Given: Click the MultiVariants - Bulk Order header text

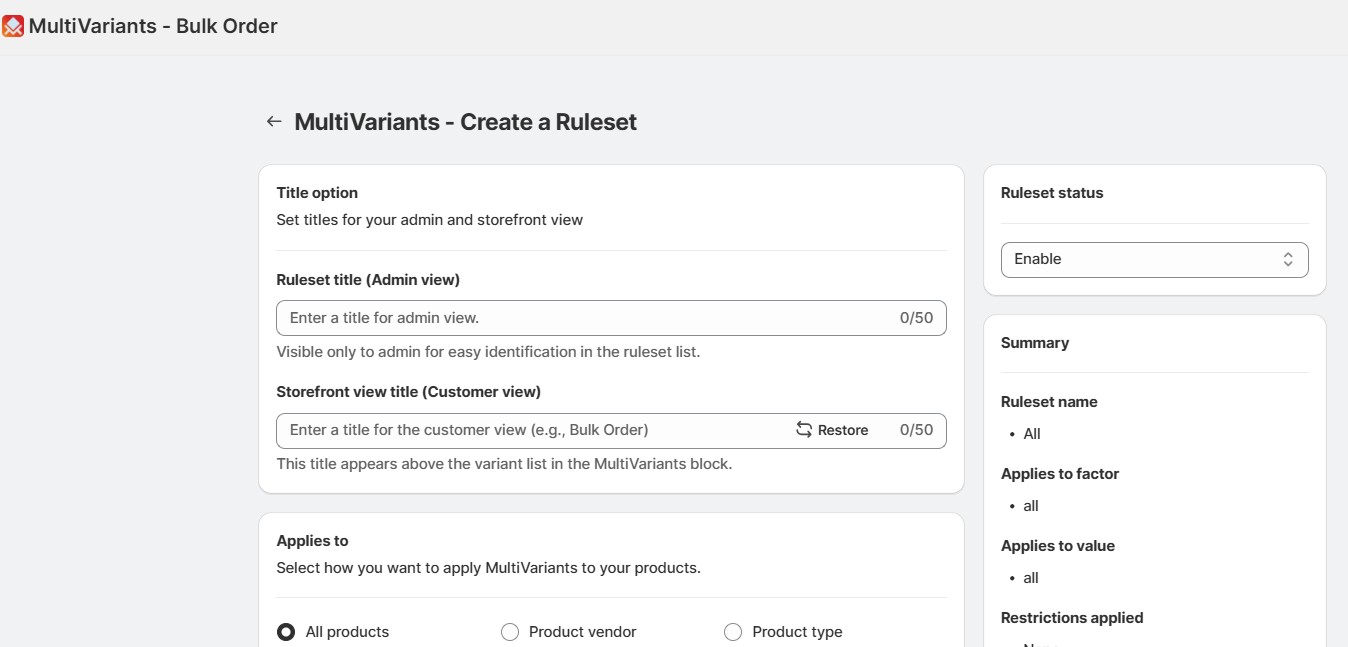Looking at the screenshot, I should click(151, 26).
